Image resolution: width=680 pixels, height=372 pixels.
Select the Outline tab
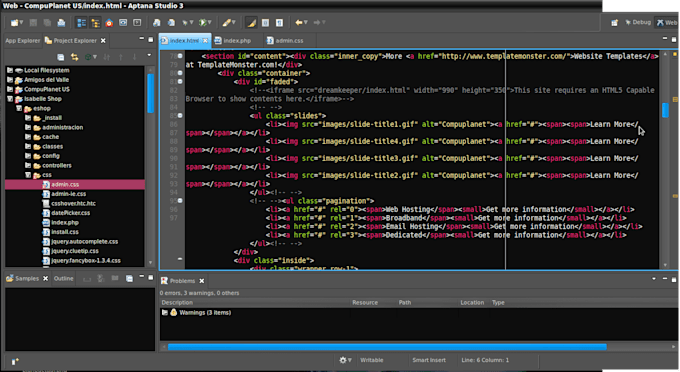(63, 278)
